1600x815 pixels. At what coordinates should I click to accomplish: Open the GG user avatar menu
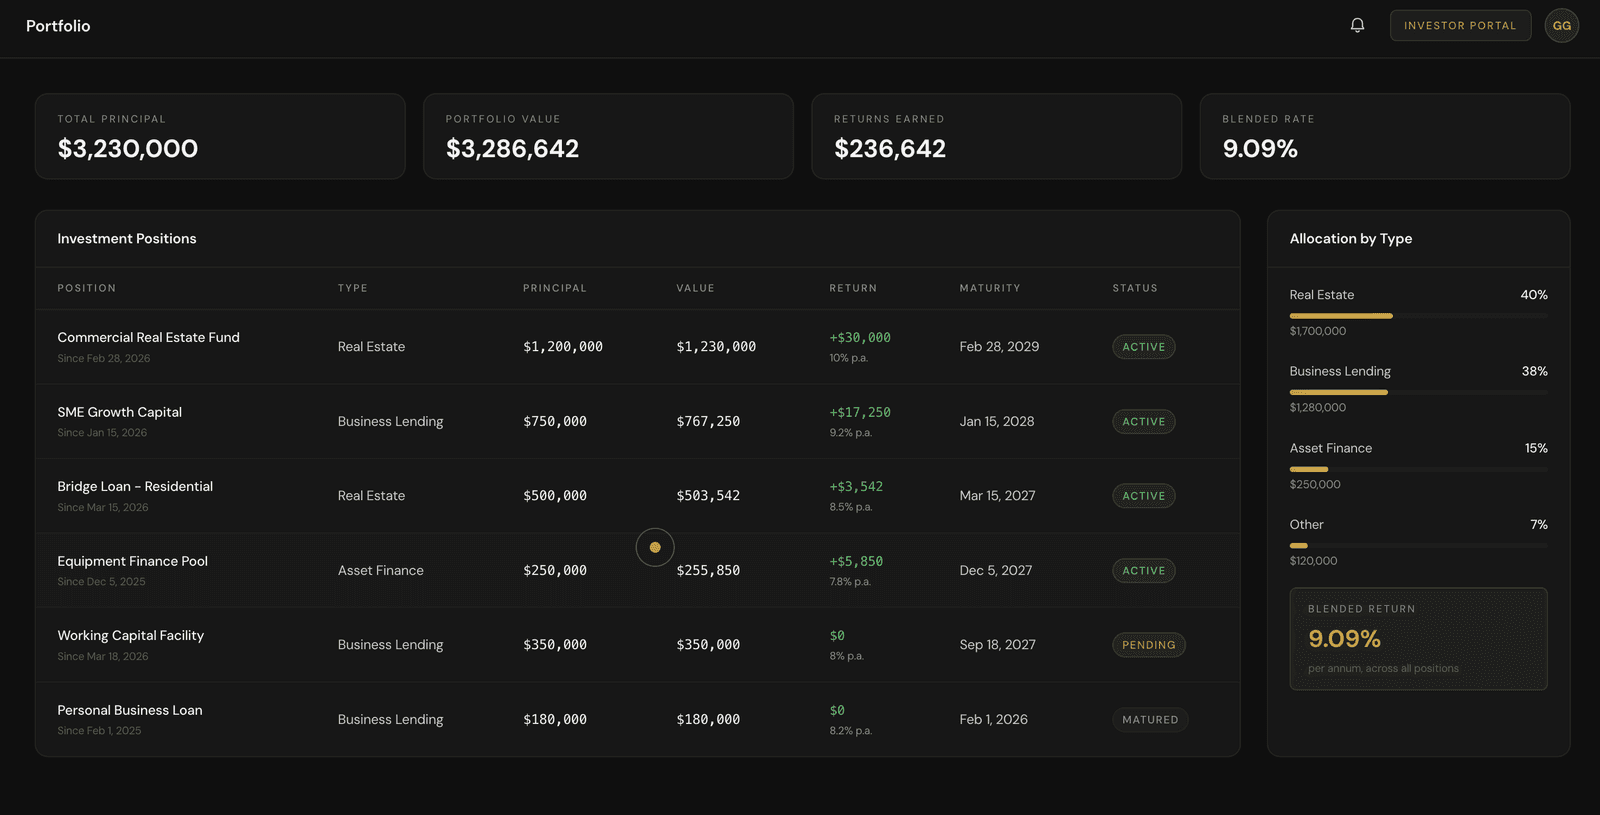tap(1562, 25)
